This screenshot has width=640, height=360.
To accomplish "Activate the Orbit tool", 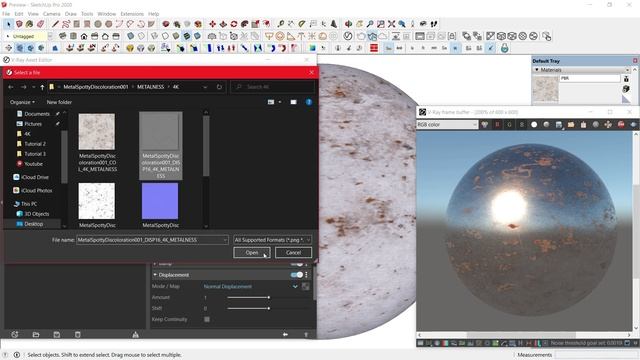I will coord(348,24).
